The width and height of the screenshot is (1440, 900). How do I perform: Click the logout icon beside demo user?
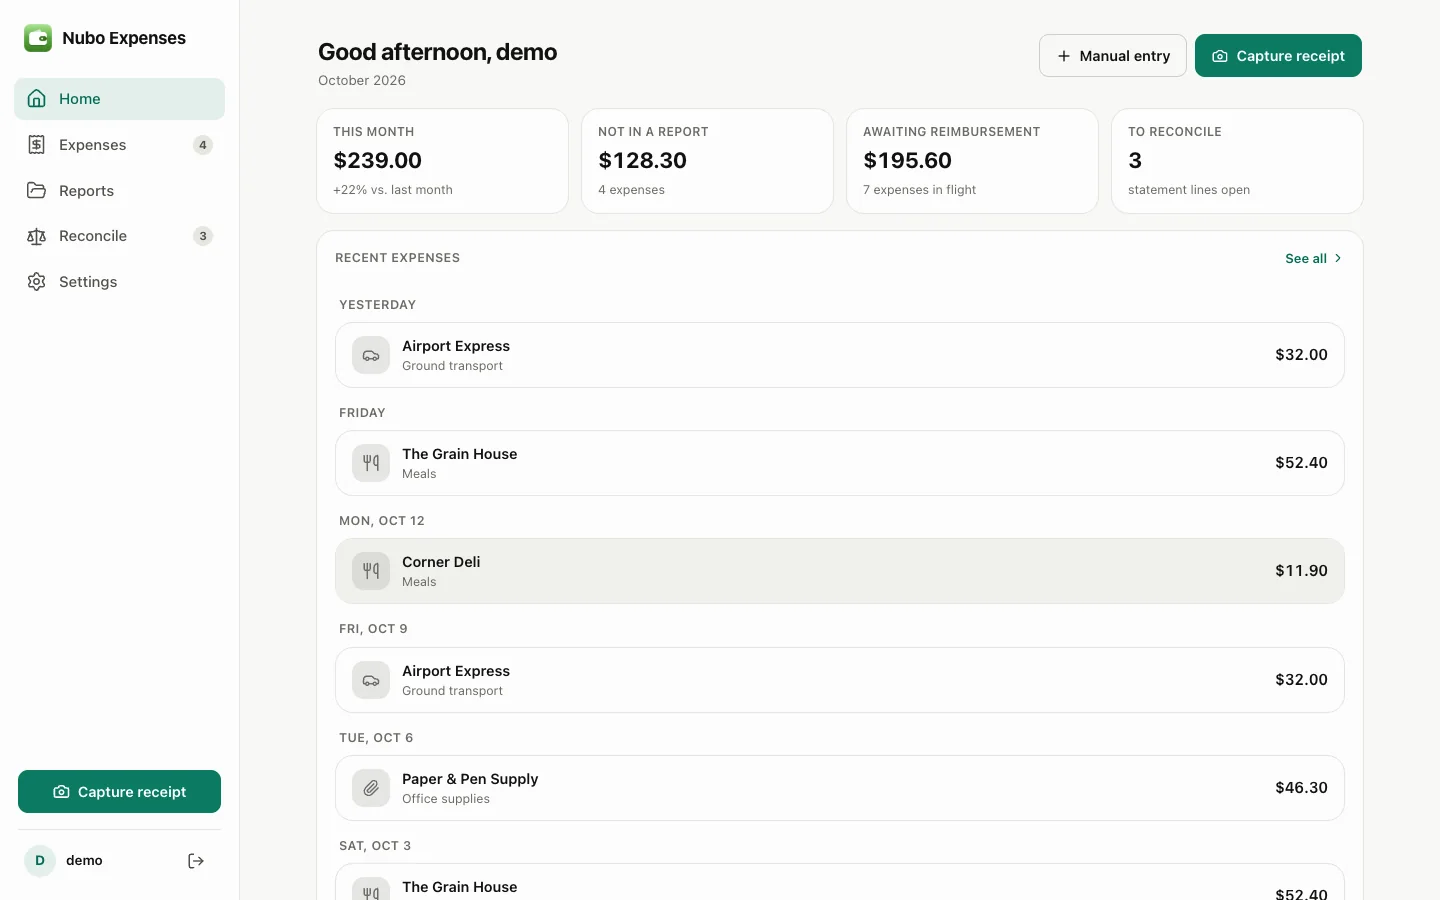[x=196, y=861]
